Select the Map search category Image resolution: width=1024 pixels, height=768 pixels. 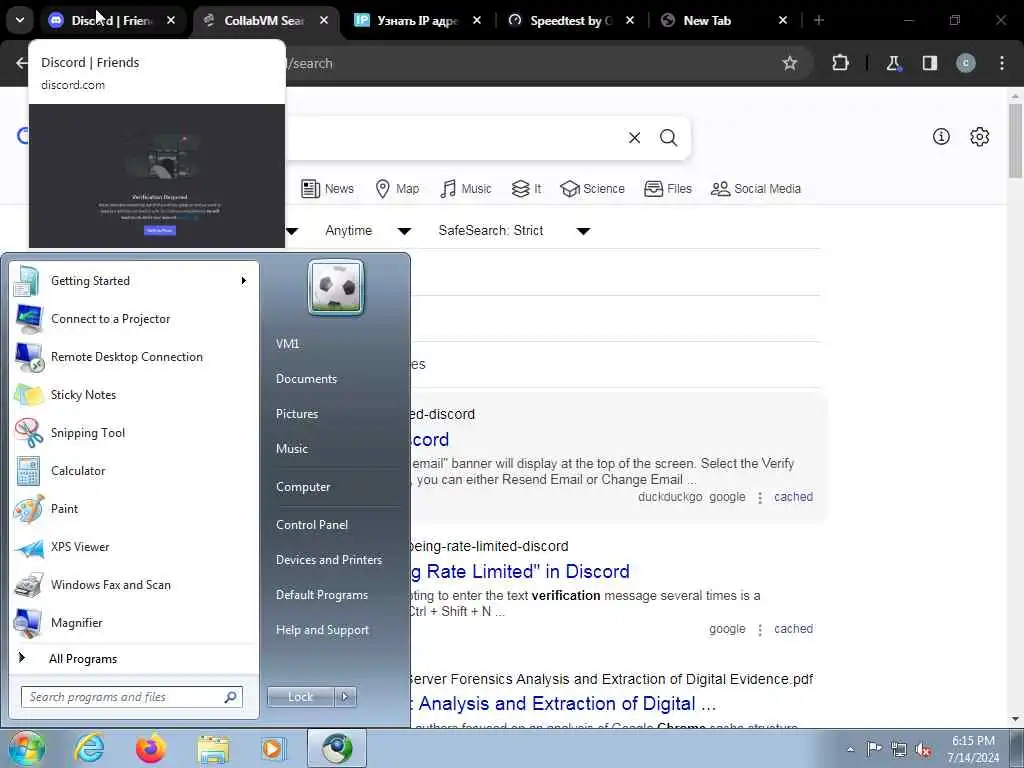tap(398, 189)
